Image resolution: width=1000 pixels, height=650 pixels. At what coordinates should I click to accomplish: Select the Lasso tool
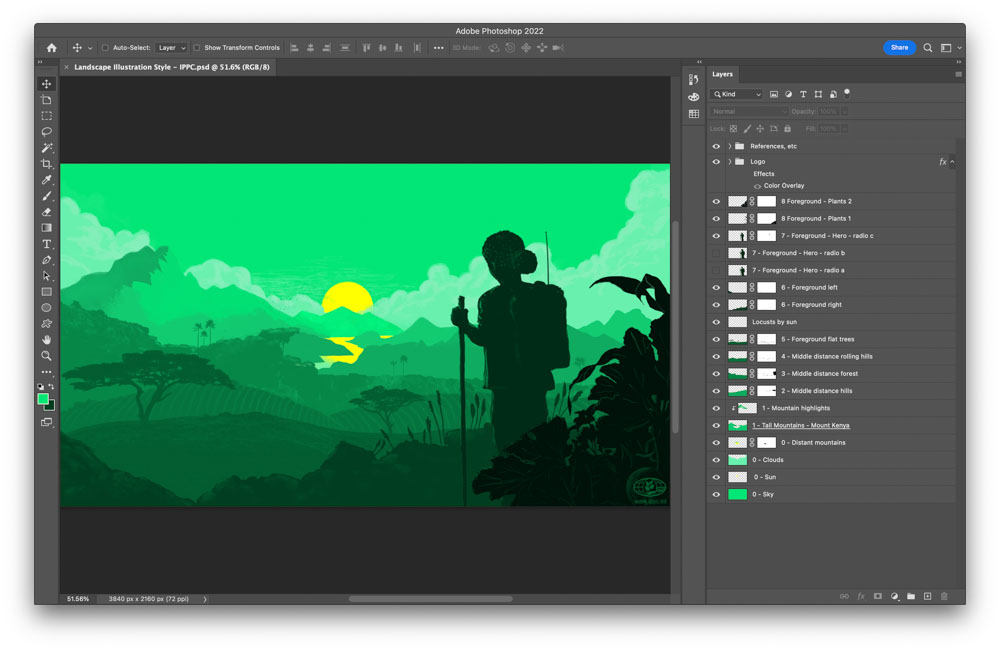pyautogui.click(x=46, y=132)
